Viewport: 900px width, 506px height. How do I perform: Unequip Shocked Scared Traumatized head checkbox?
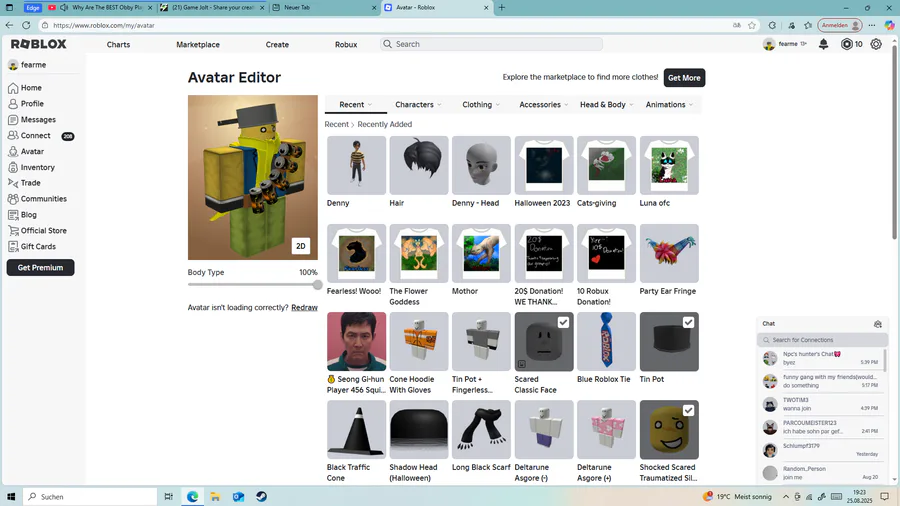tap(688, 411)
